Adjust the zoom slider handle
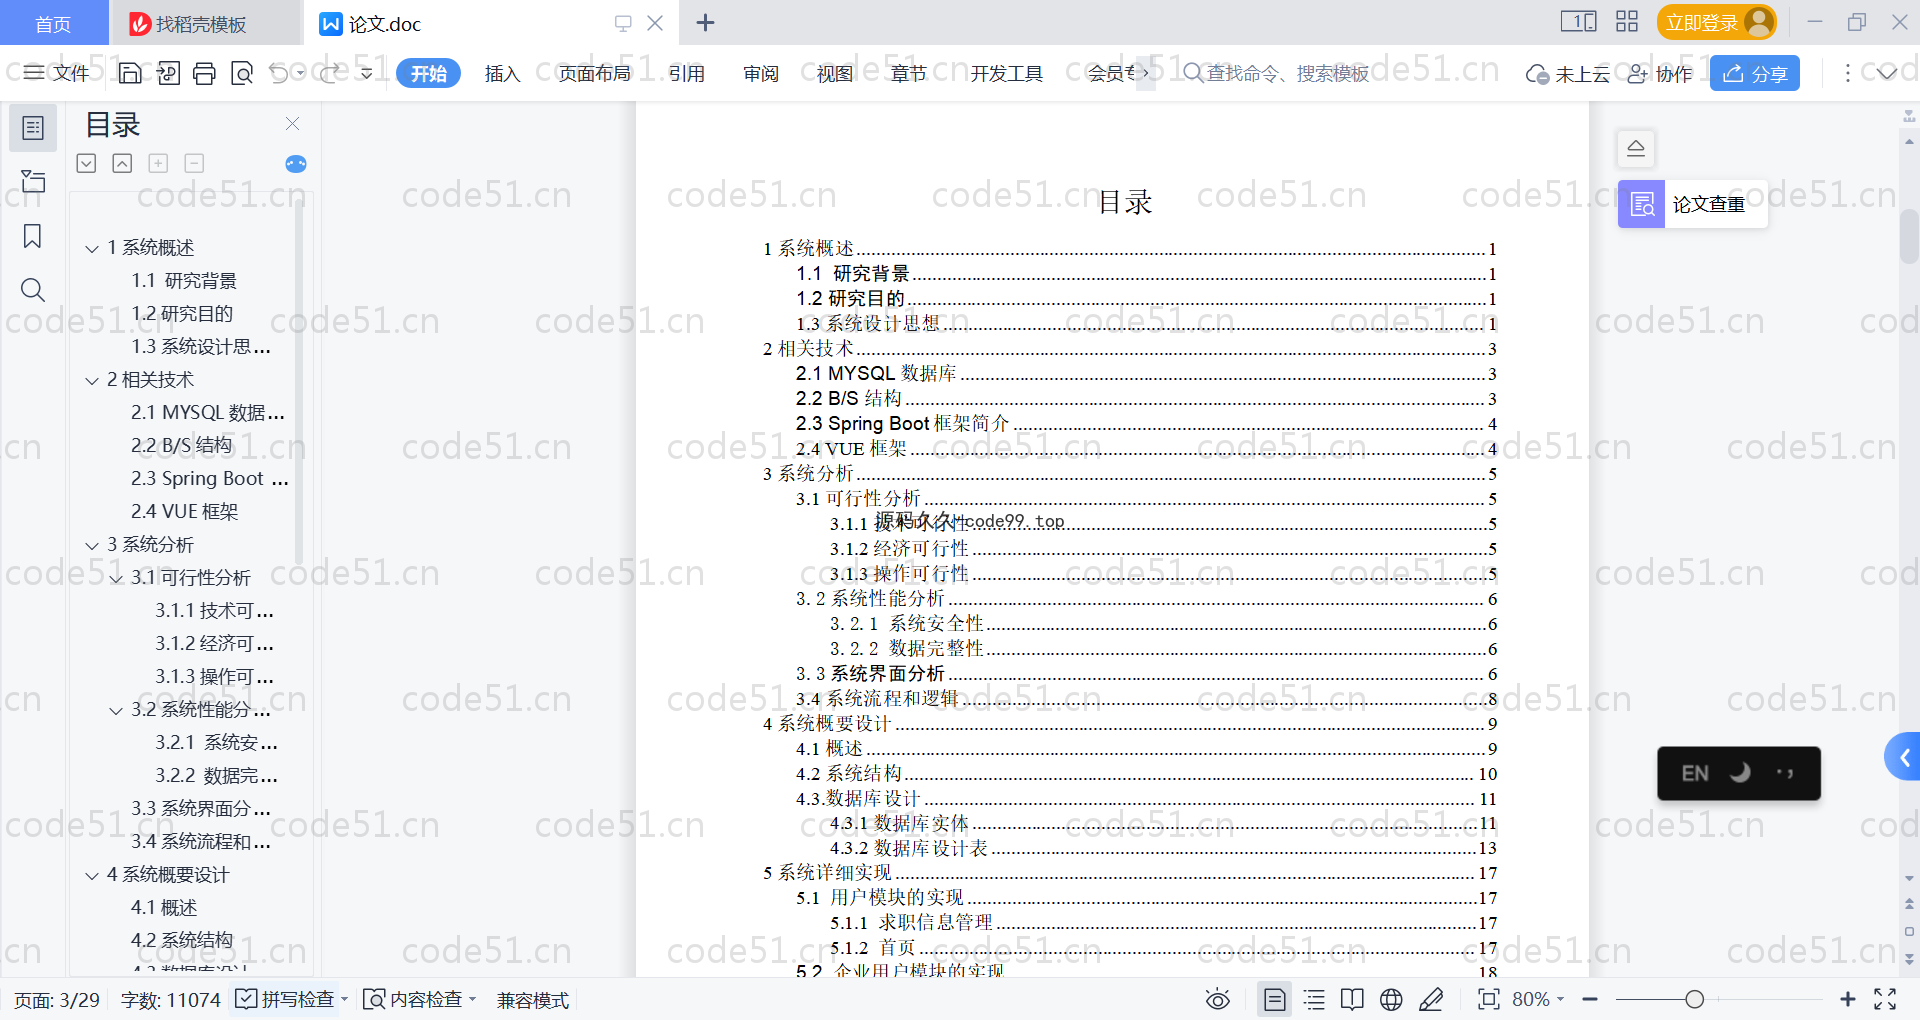This screenshot has width=1920, height=1020. 1694,999
